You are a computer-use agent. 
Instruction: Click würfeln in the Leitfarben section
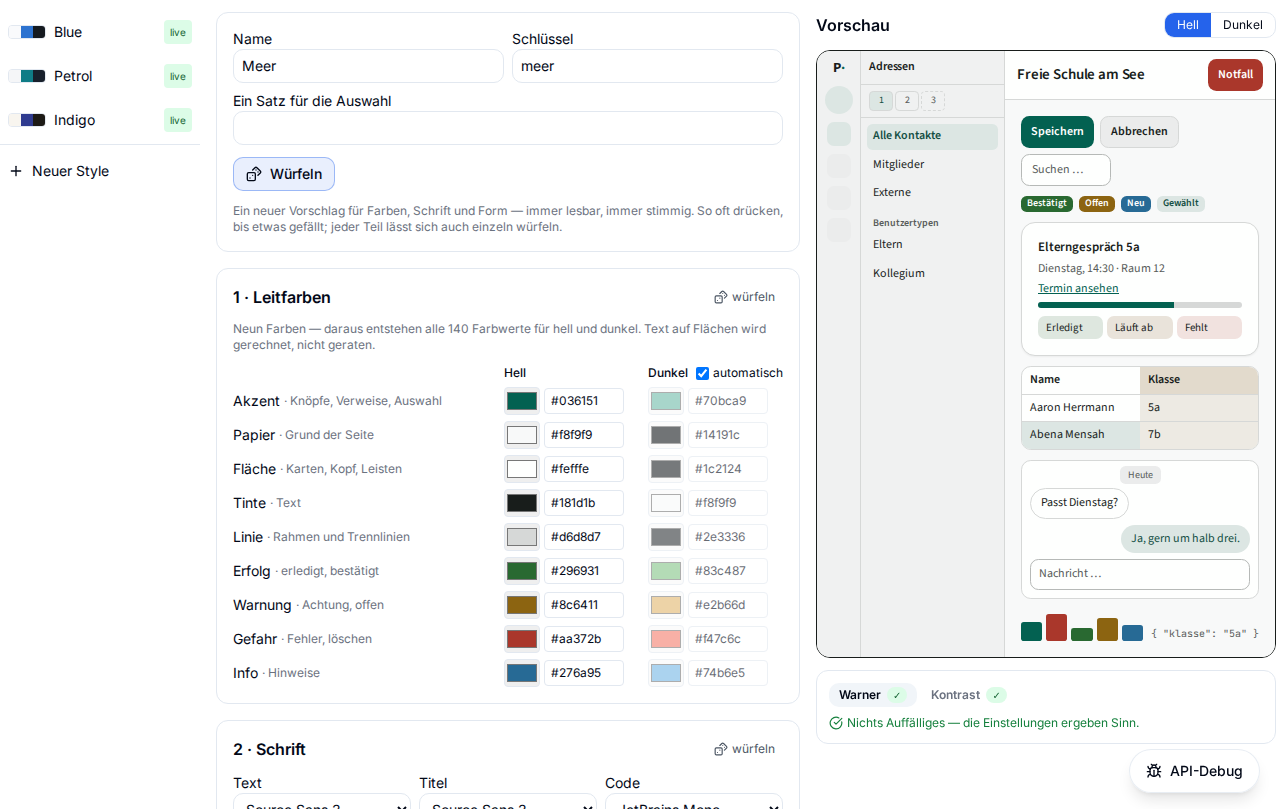coord(744,297)
